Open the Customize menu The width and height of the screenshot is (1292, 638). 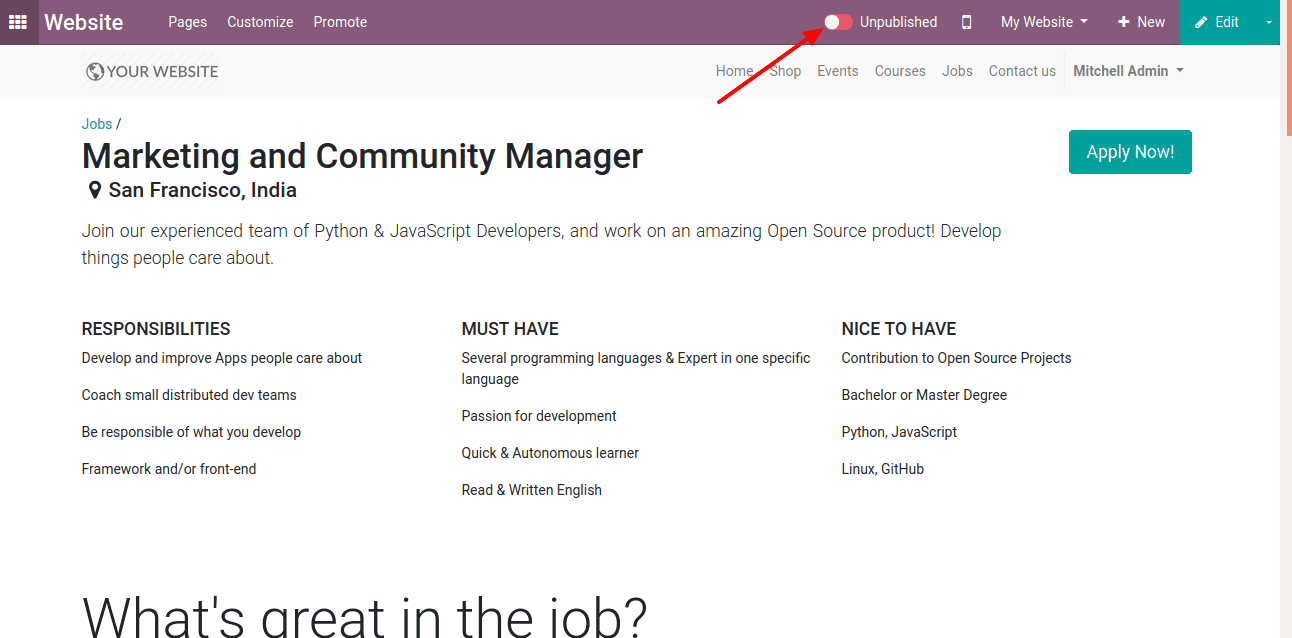pos(260,22)
